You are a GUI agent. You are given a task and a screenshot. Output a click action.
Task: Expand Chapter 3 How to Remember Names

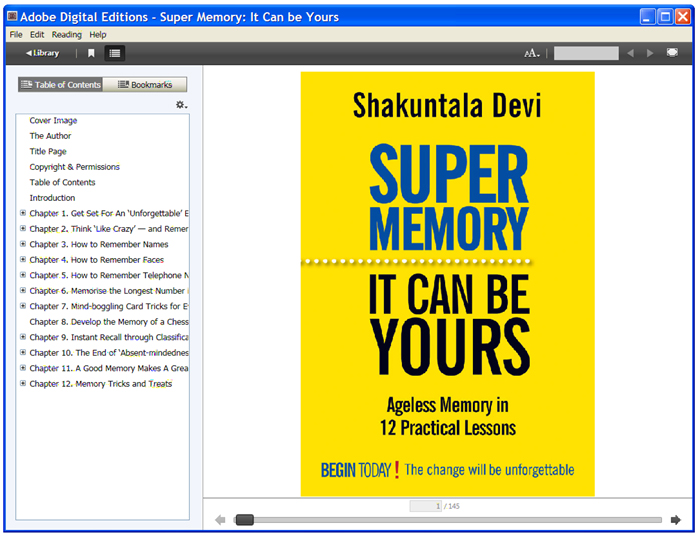click(x=23, y=244)
